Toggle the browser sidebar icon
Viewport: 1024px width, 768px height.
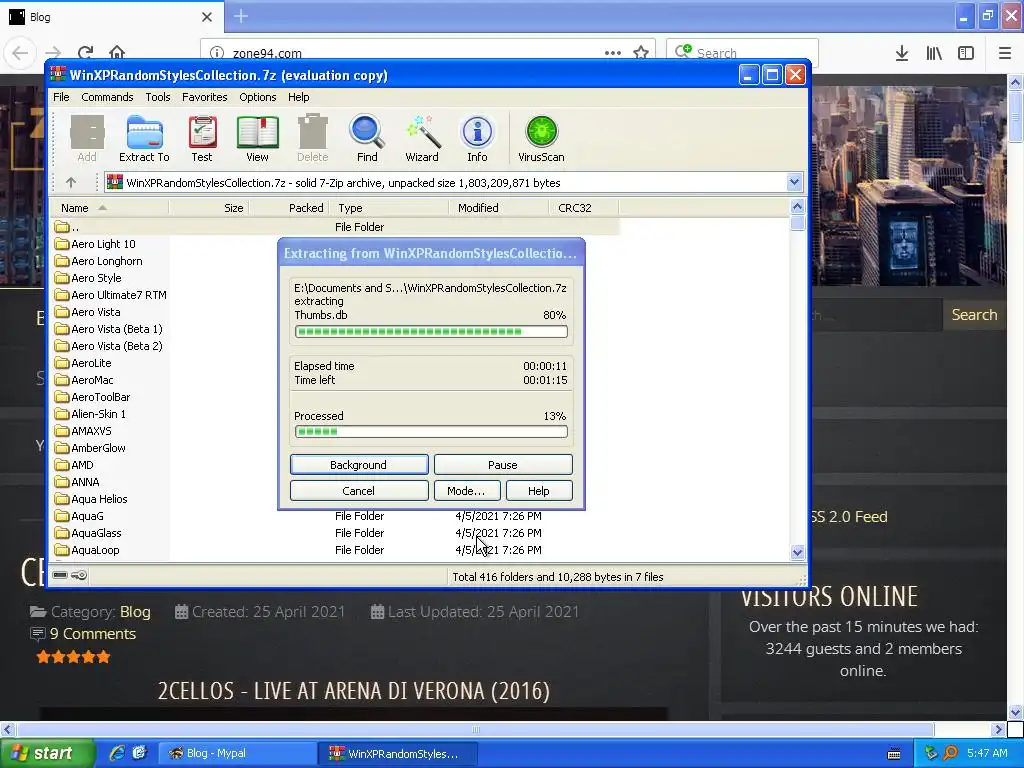pyautogui.click(x=966, y=53)
